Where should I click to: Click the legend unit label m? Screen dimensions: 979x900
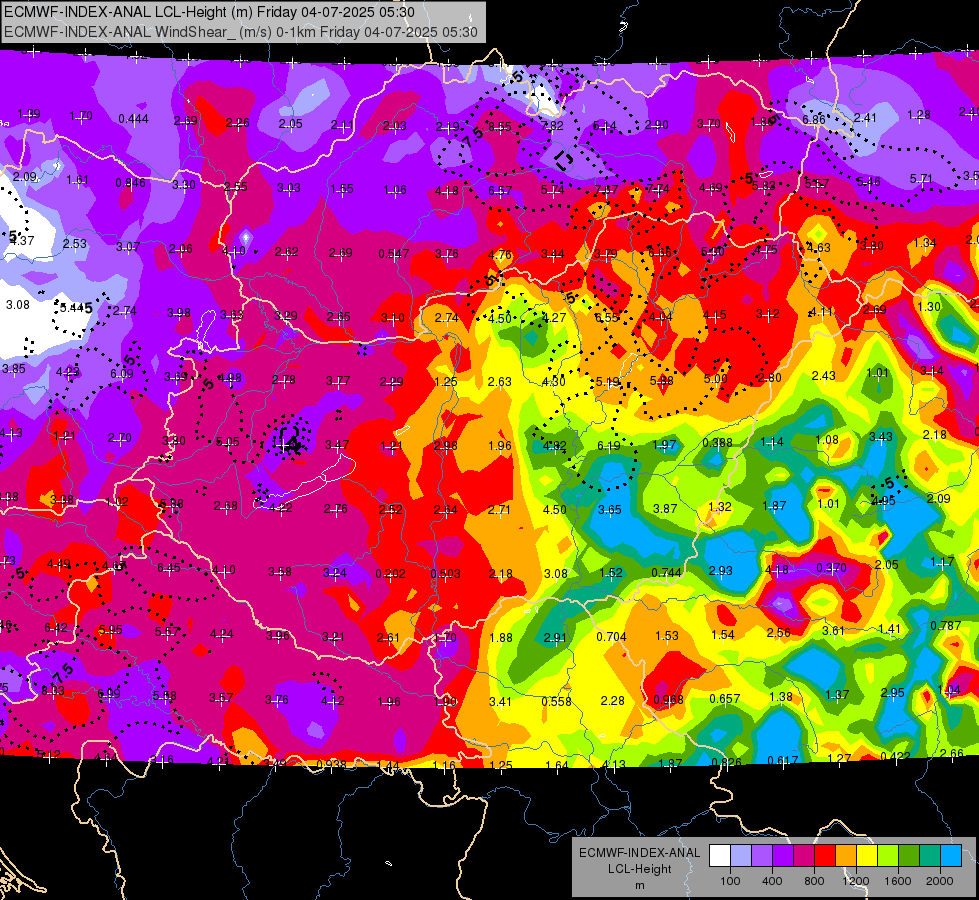[639, 886]
